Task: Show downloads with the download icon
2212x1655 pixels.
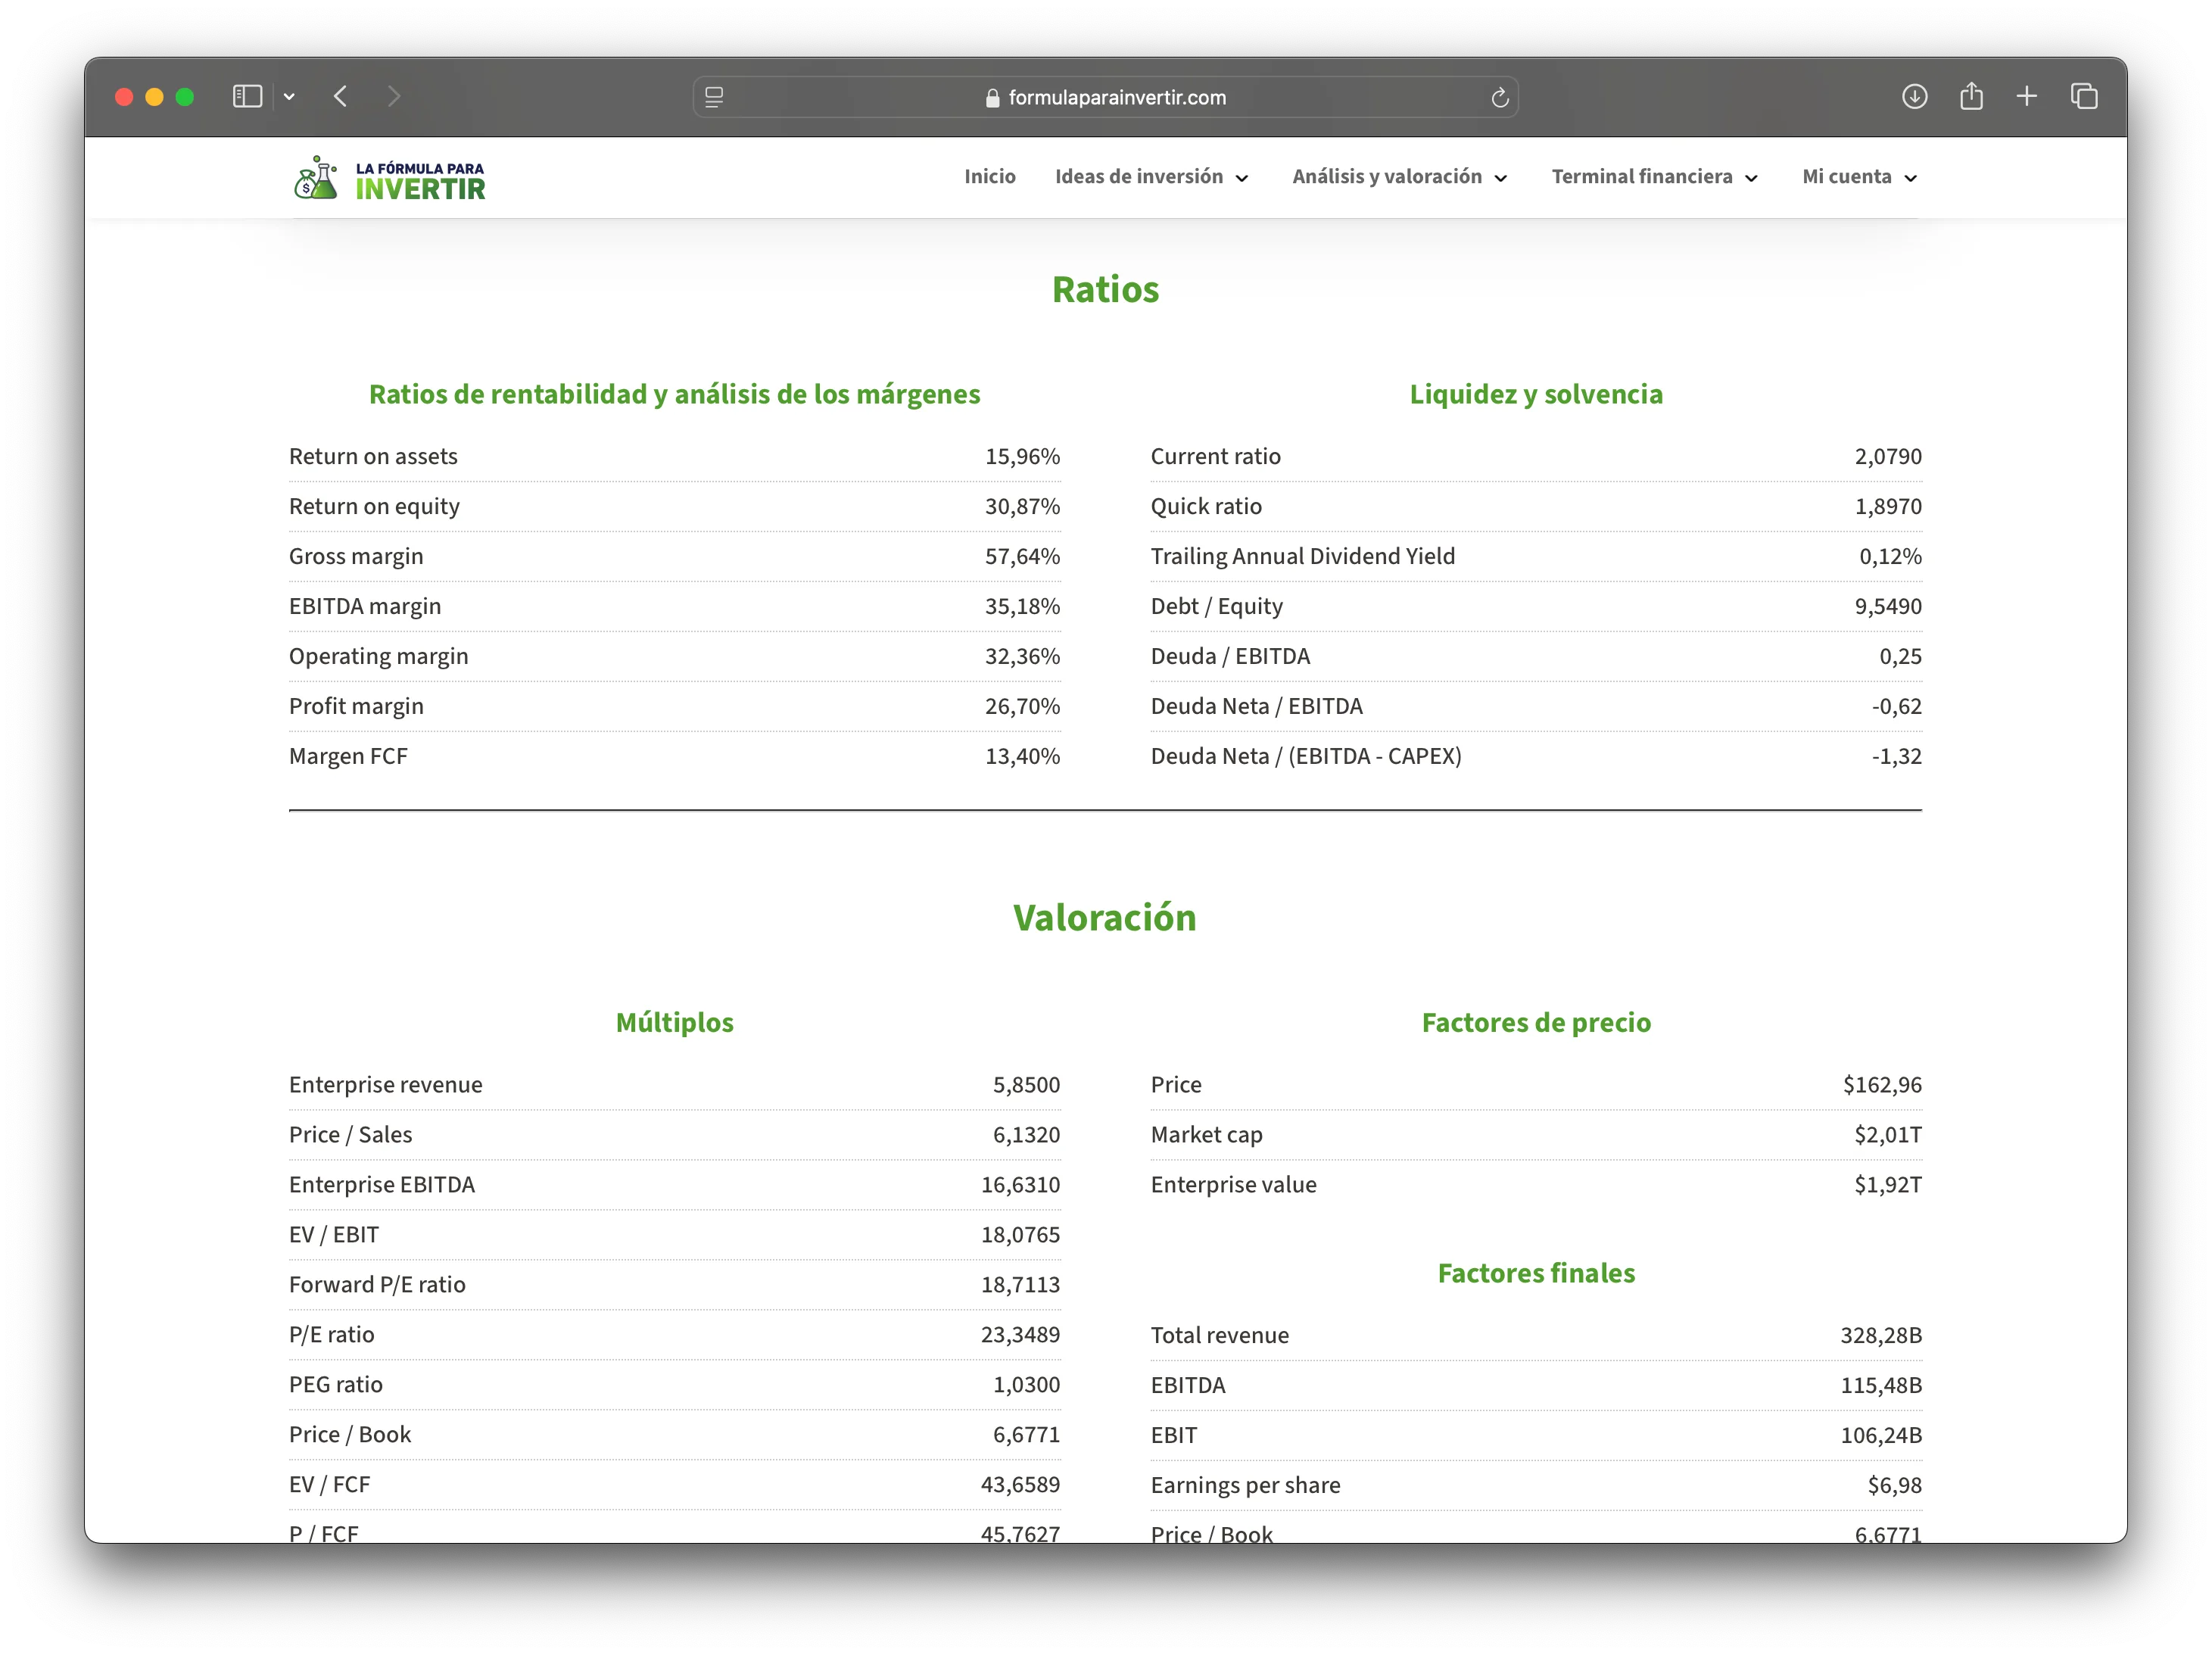Action: [x=1914, y=96]
